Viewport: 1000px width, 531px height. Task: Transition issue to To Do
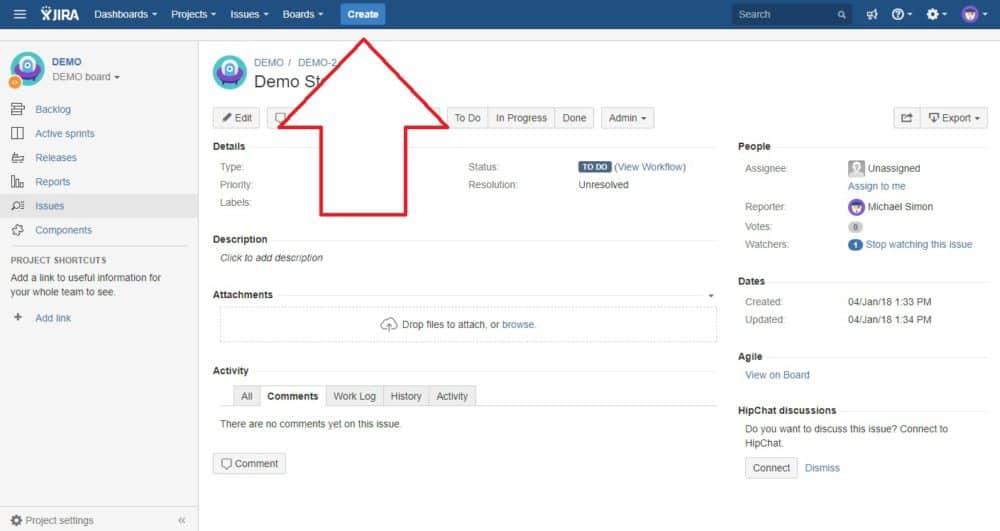pos(467,118)
